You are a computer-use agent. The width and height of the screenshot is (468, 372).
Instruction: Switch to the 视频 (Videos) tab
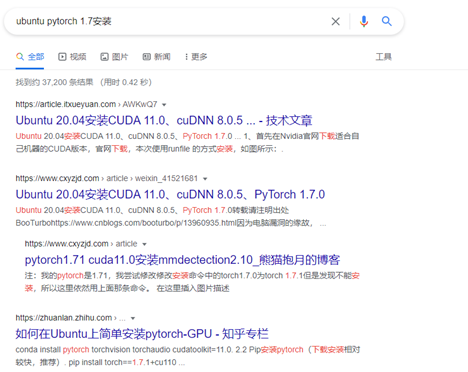(72, 57)
